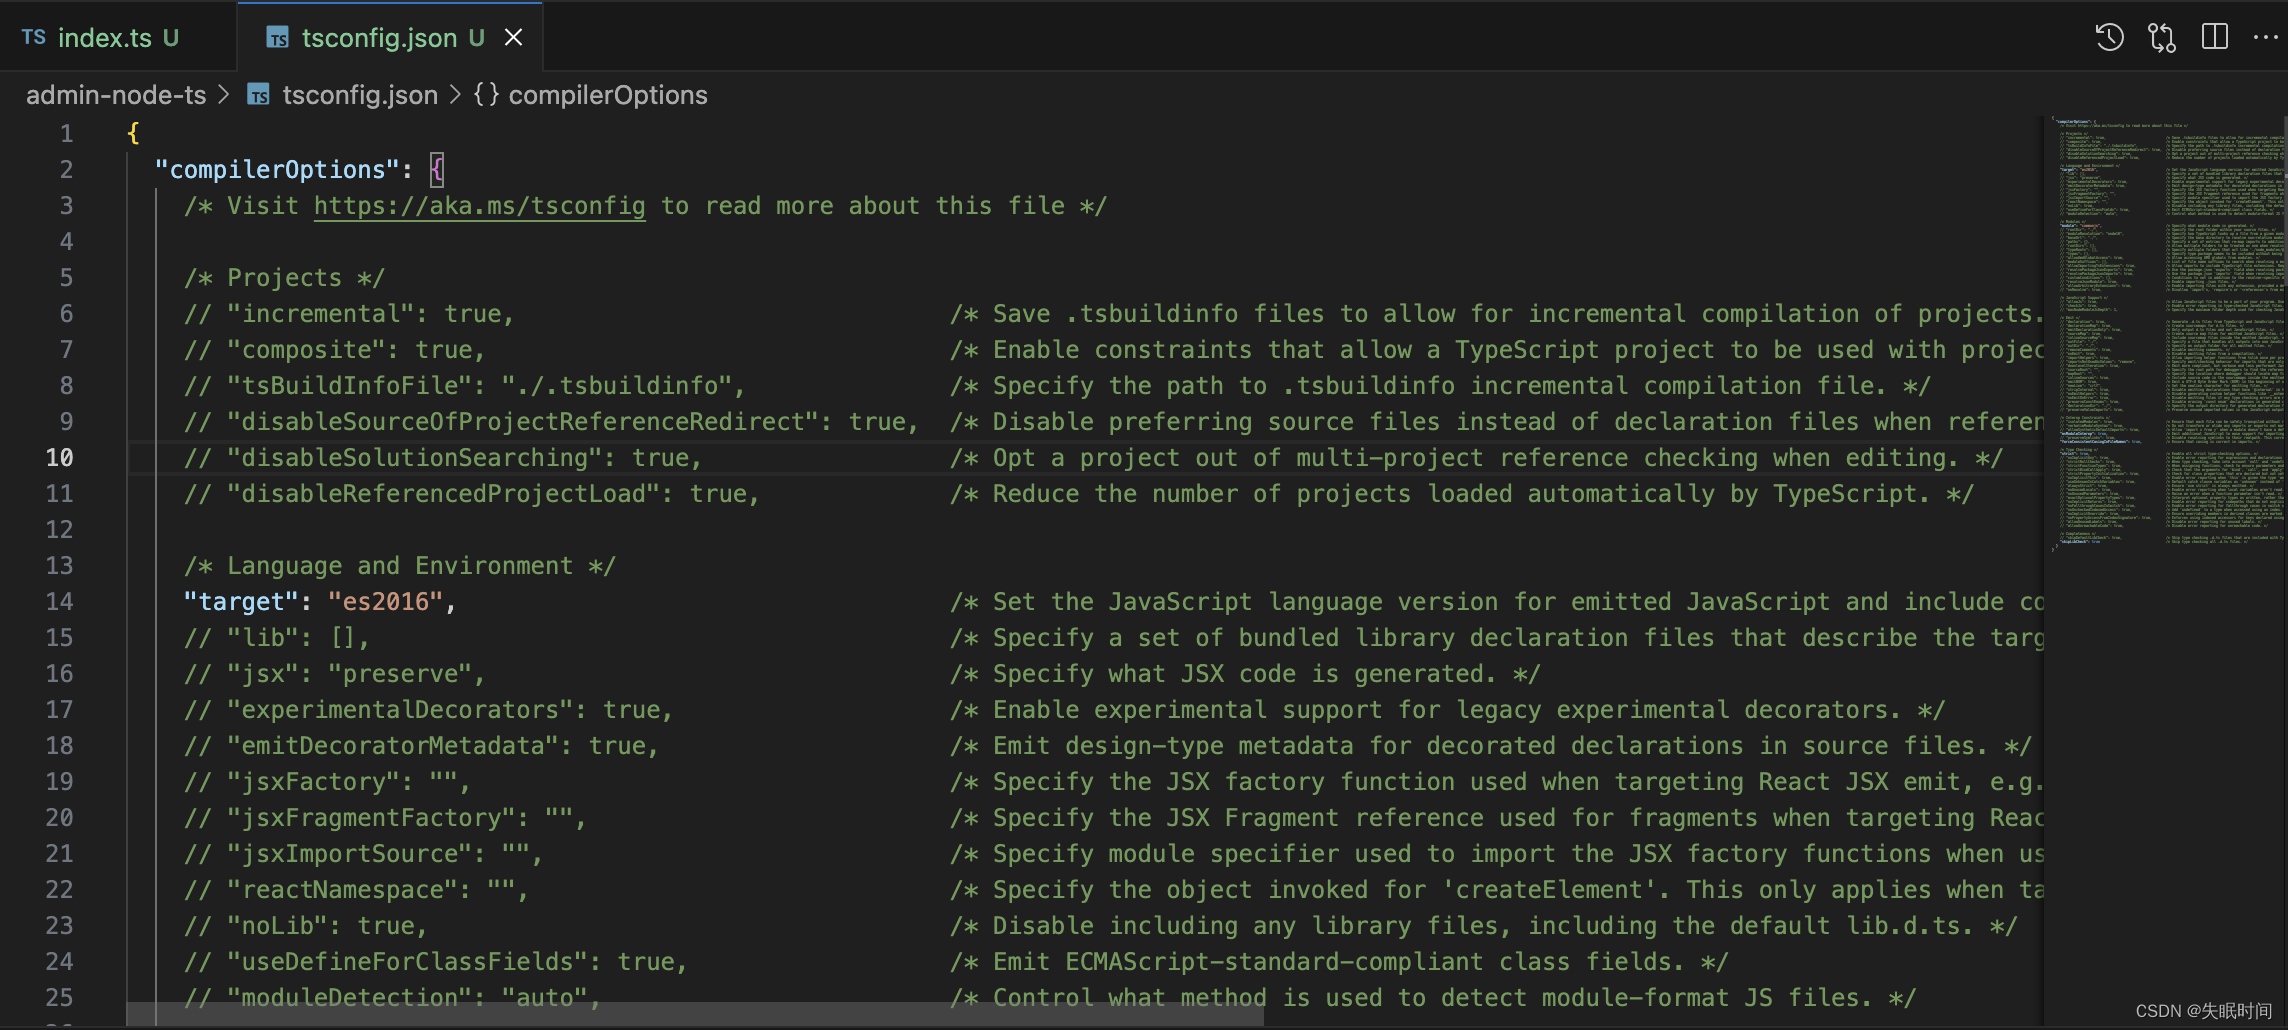Screen dimensions: 2288x1030
Task: Close the tsconfig.json tab
Action: click(x=514, y=38)
